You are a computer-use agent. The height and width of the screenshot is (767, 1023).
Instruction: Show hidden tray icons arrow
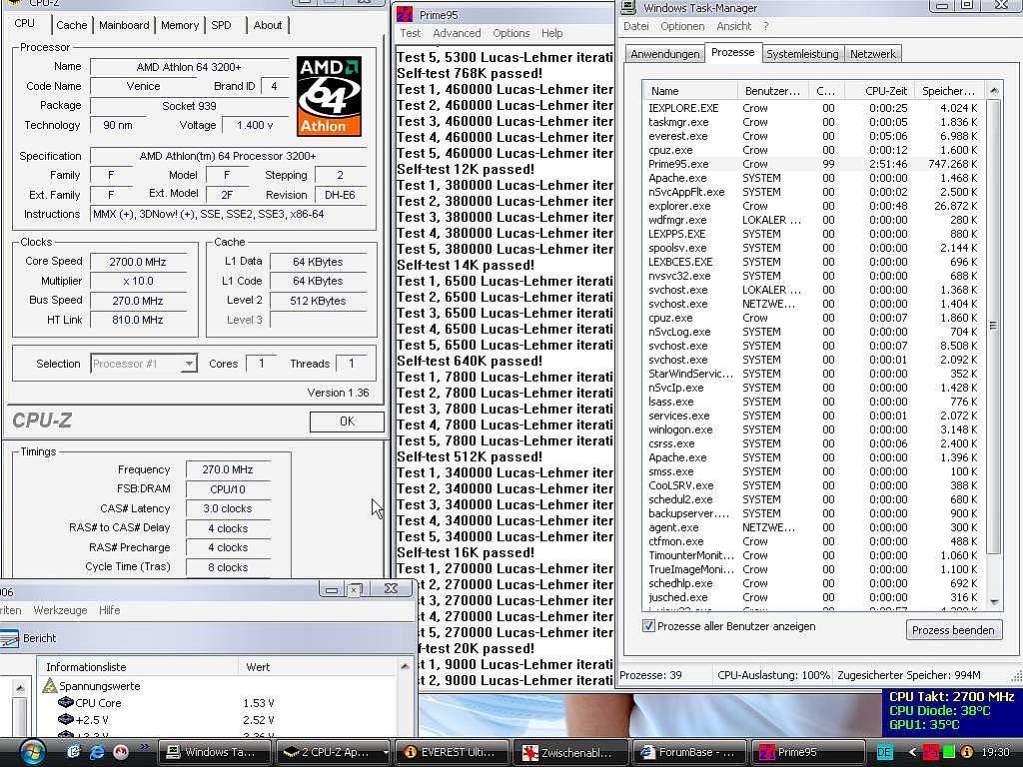(912, 753)
